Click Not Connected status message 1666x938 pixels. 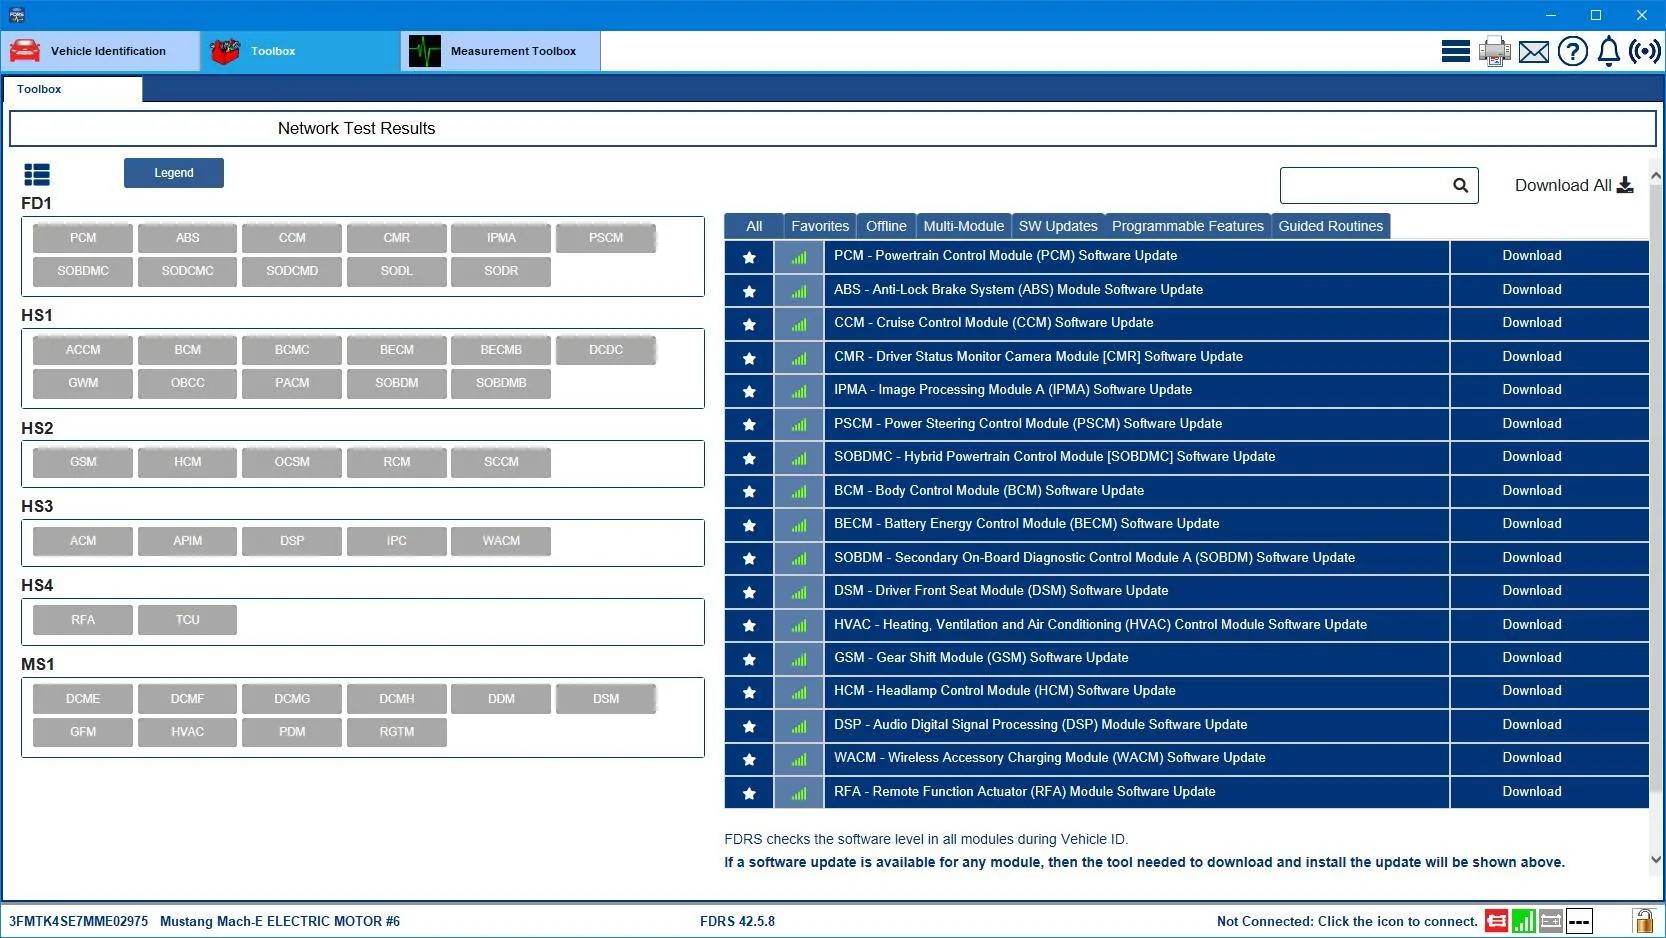tap(1347, 922)
